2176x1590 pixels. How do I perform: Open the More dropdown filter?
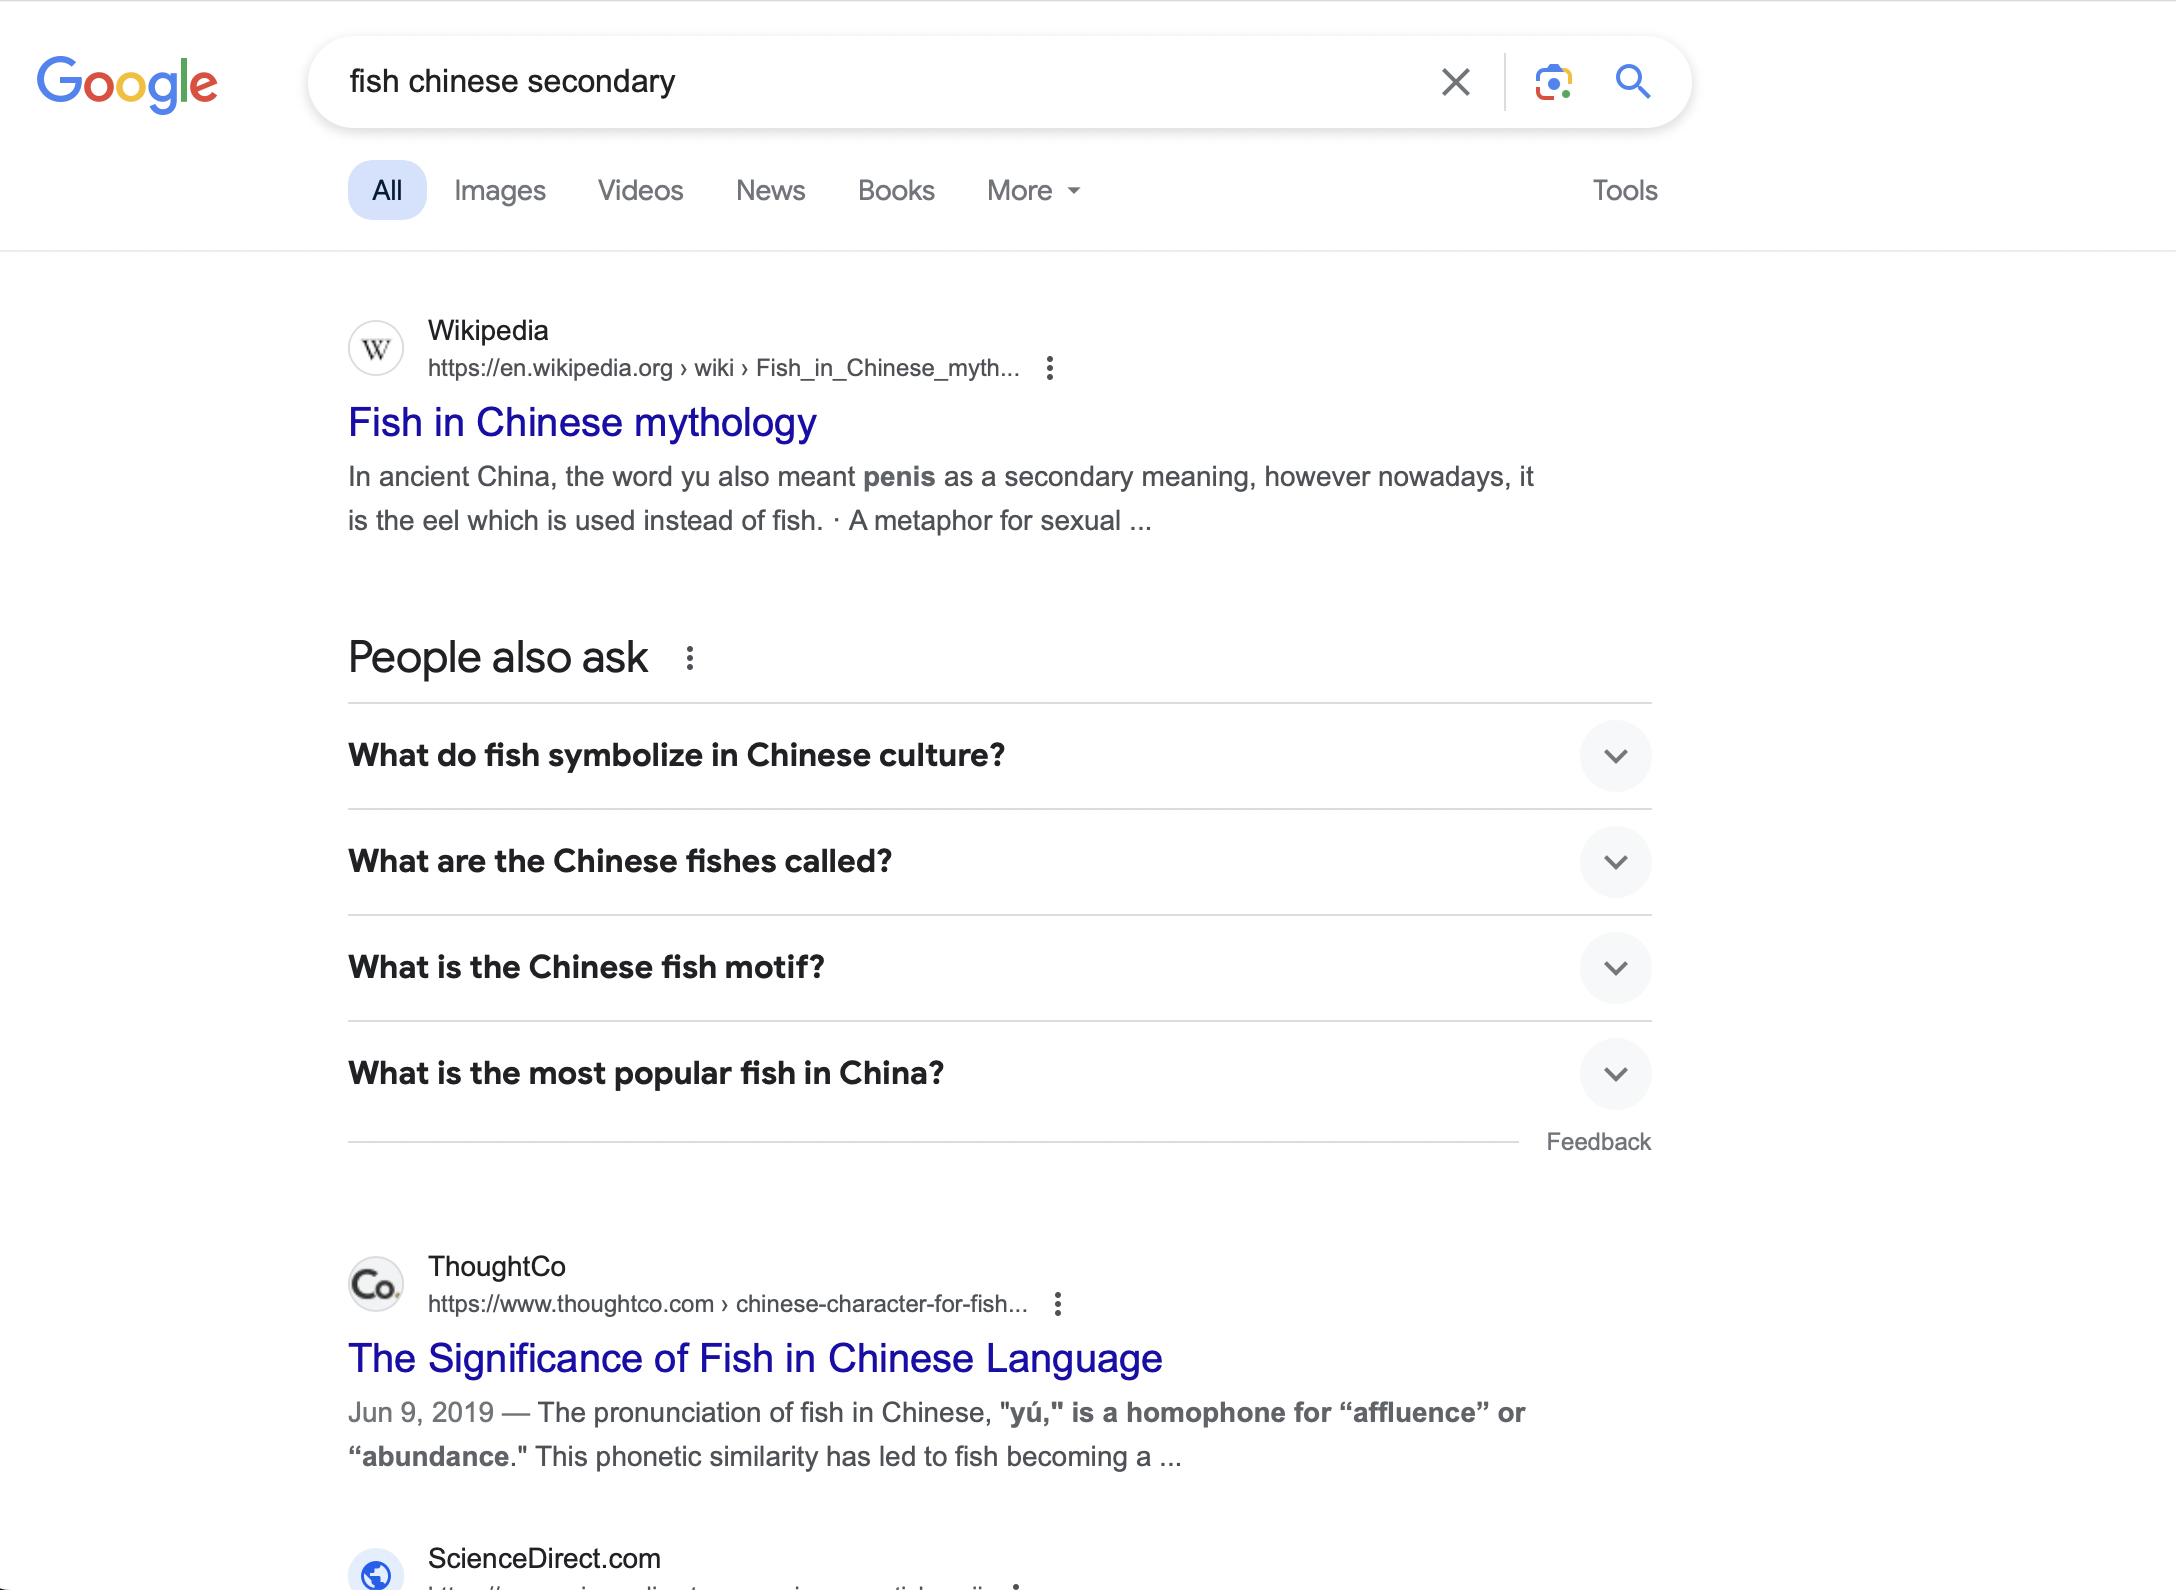[x=1033, y=190]
